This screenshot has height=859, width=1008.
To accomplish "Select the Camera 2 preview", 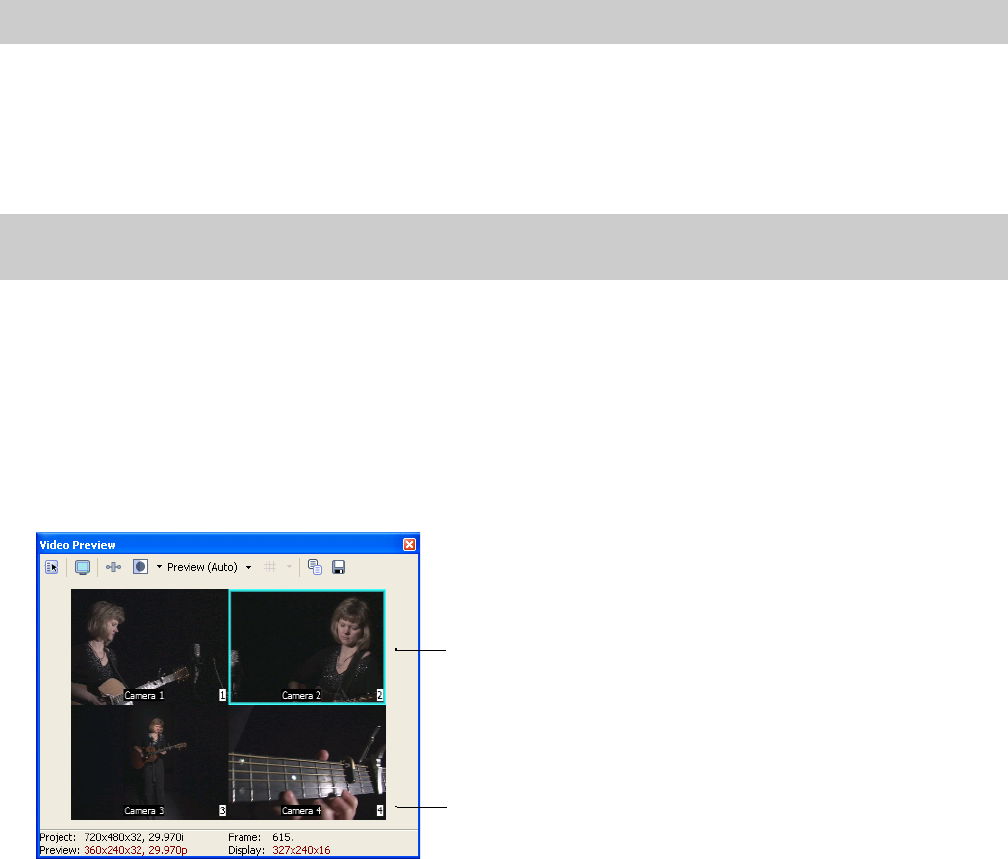I will click(x=307, y=646).
